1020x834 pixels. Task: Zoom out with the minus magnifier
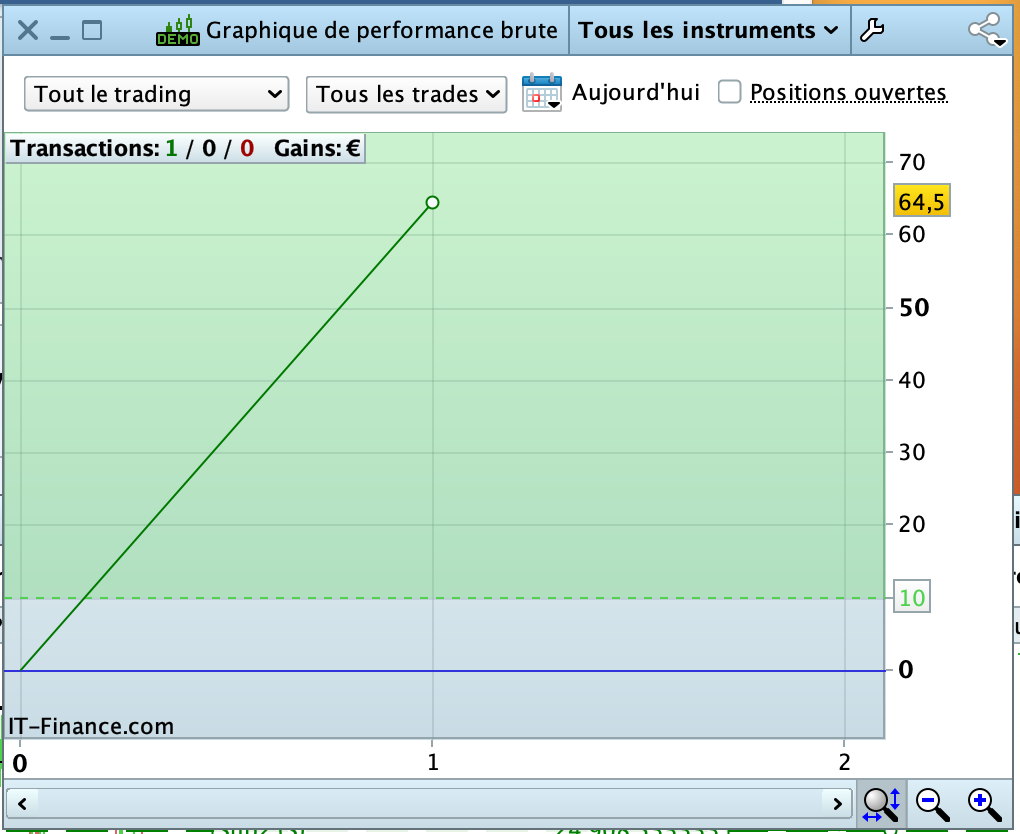point(932,804)
